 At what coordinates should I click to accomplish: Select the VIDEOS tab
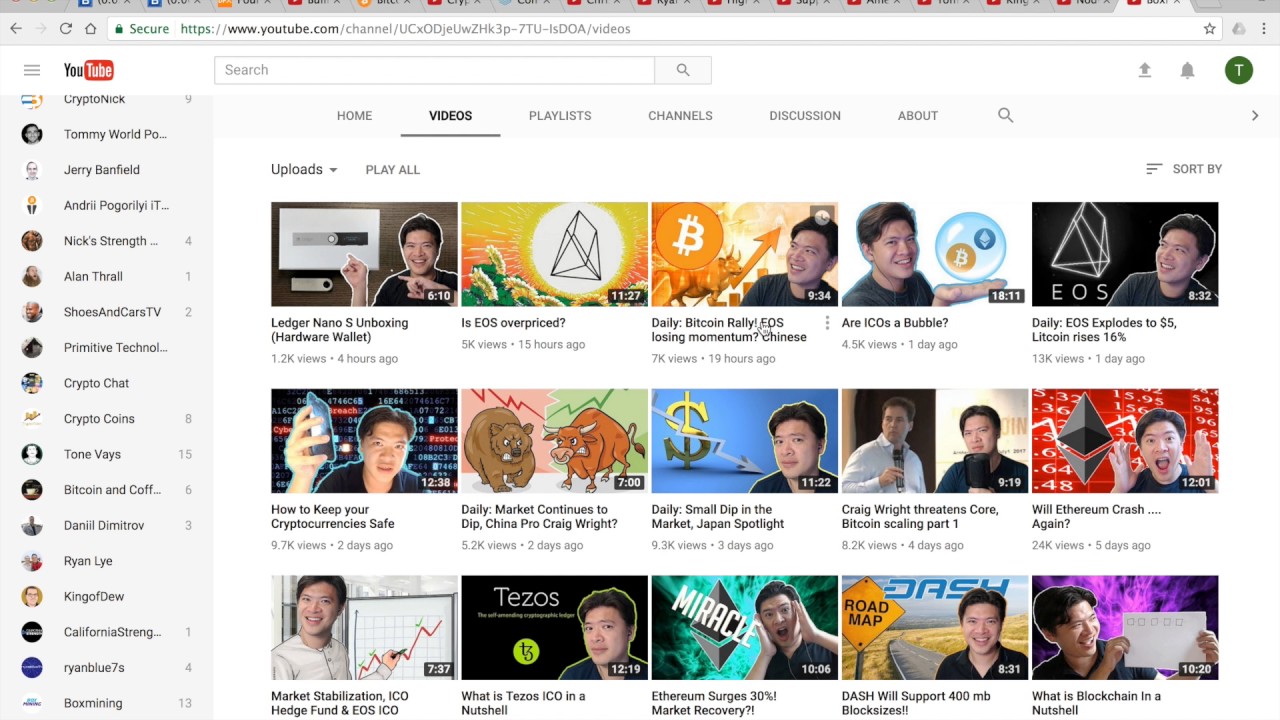click(x=450, y=116)
